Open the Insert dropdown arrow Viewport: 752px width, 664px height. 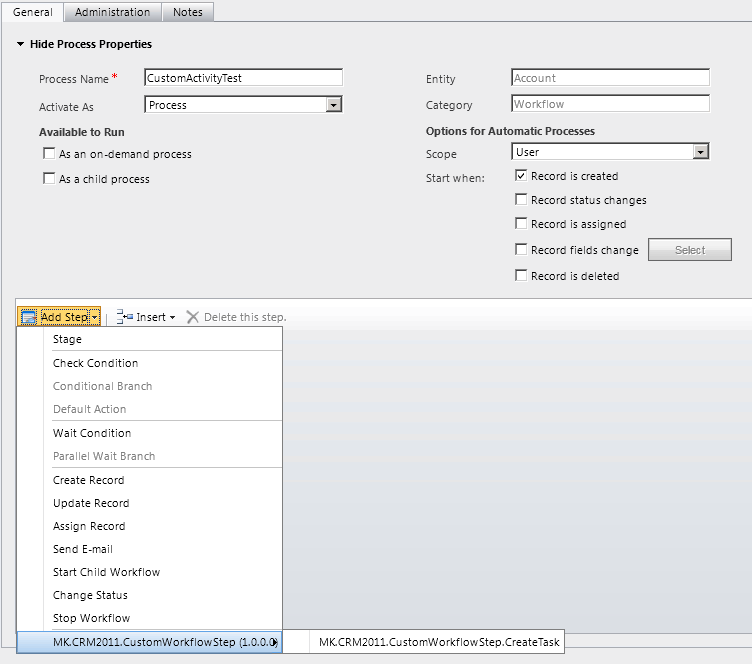click(x=173, y=317)
